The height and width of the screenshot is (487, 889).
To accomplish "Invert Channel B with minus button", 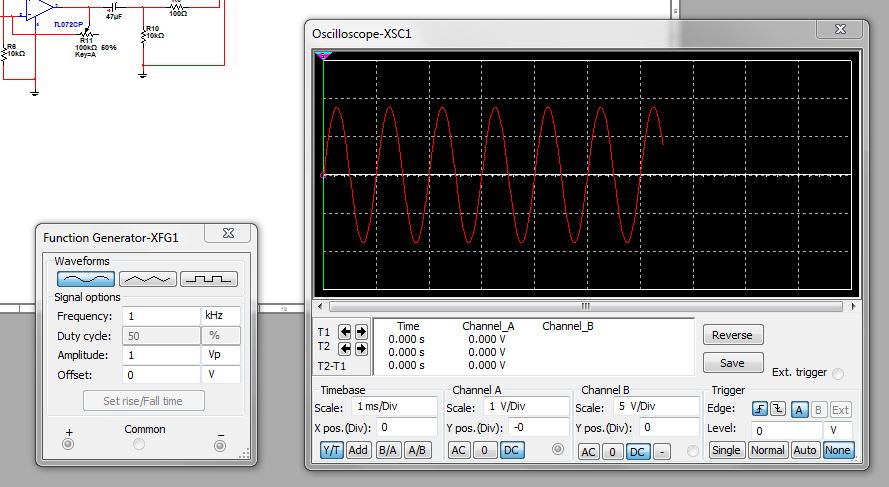I will (661, 452).
